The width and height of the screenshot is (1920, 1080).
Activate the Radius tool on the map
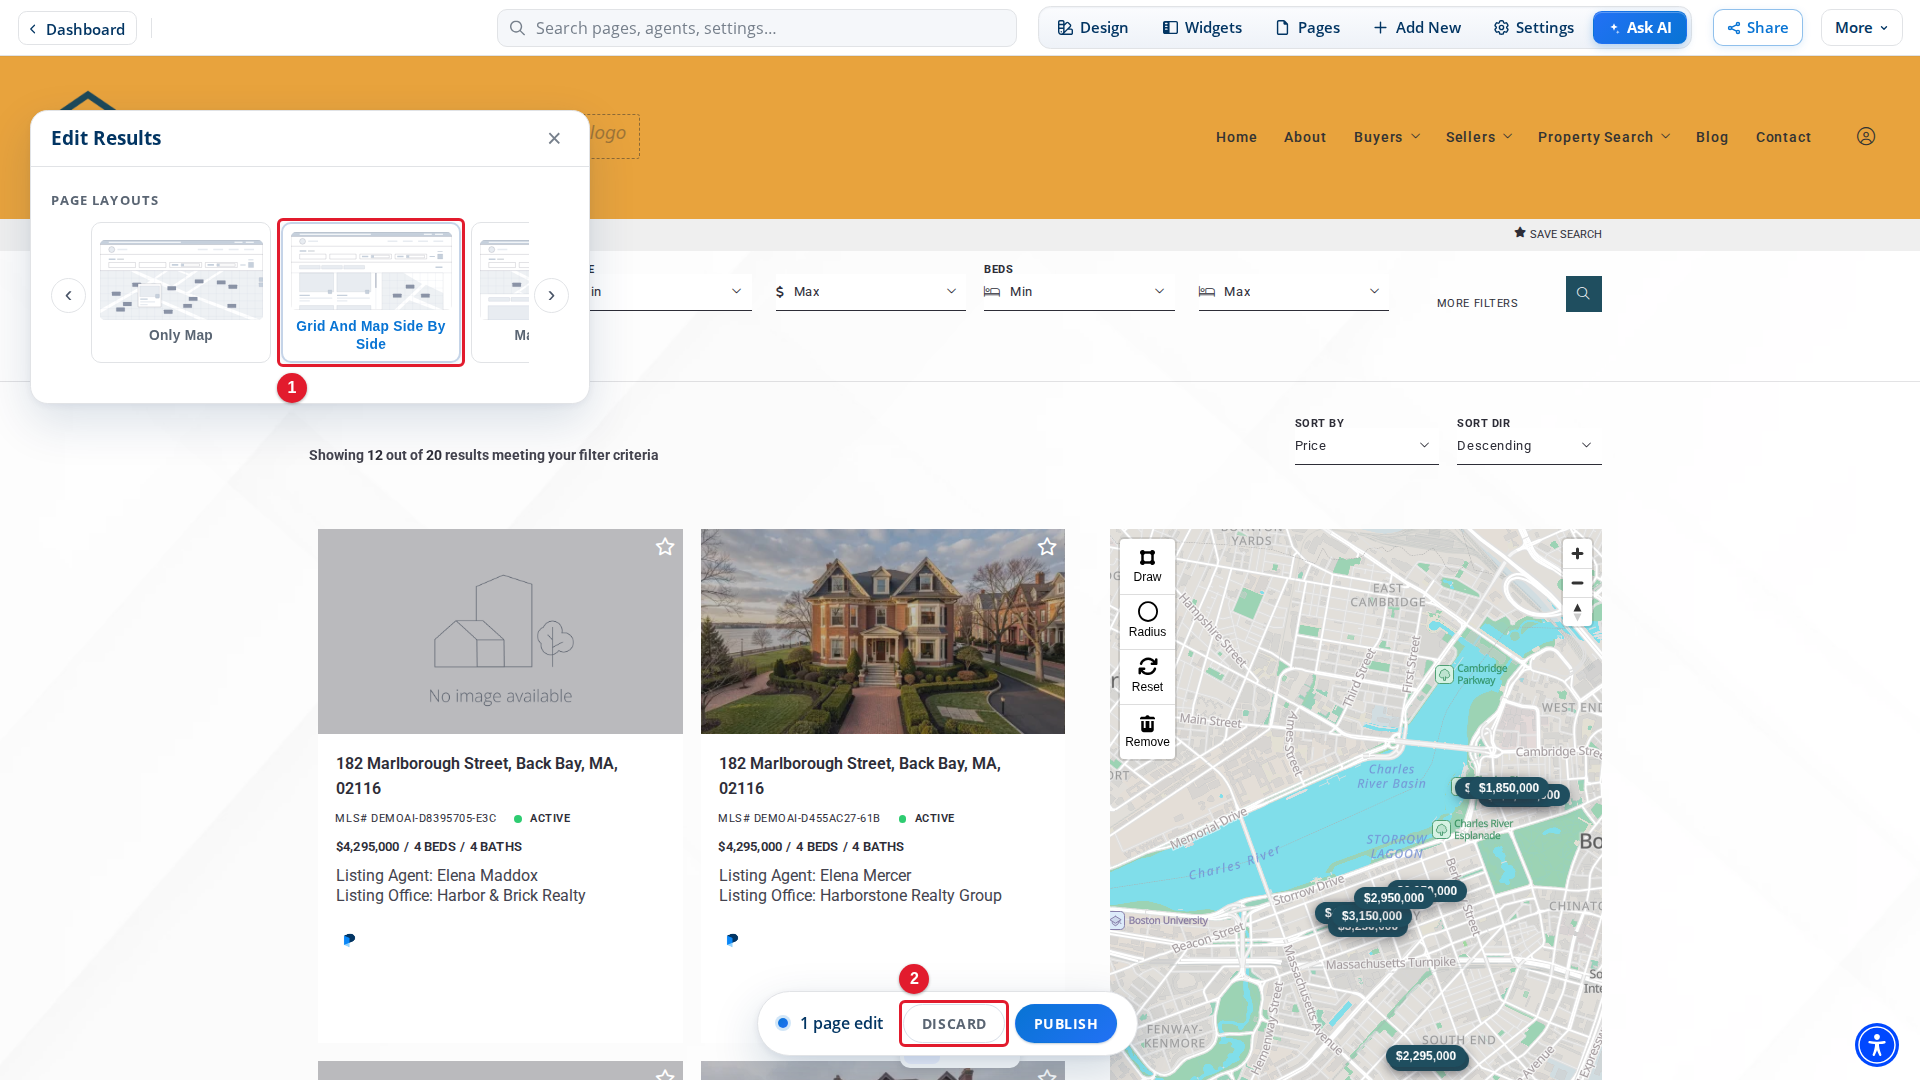[1147, 621]
